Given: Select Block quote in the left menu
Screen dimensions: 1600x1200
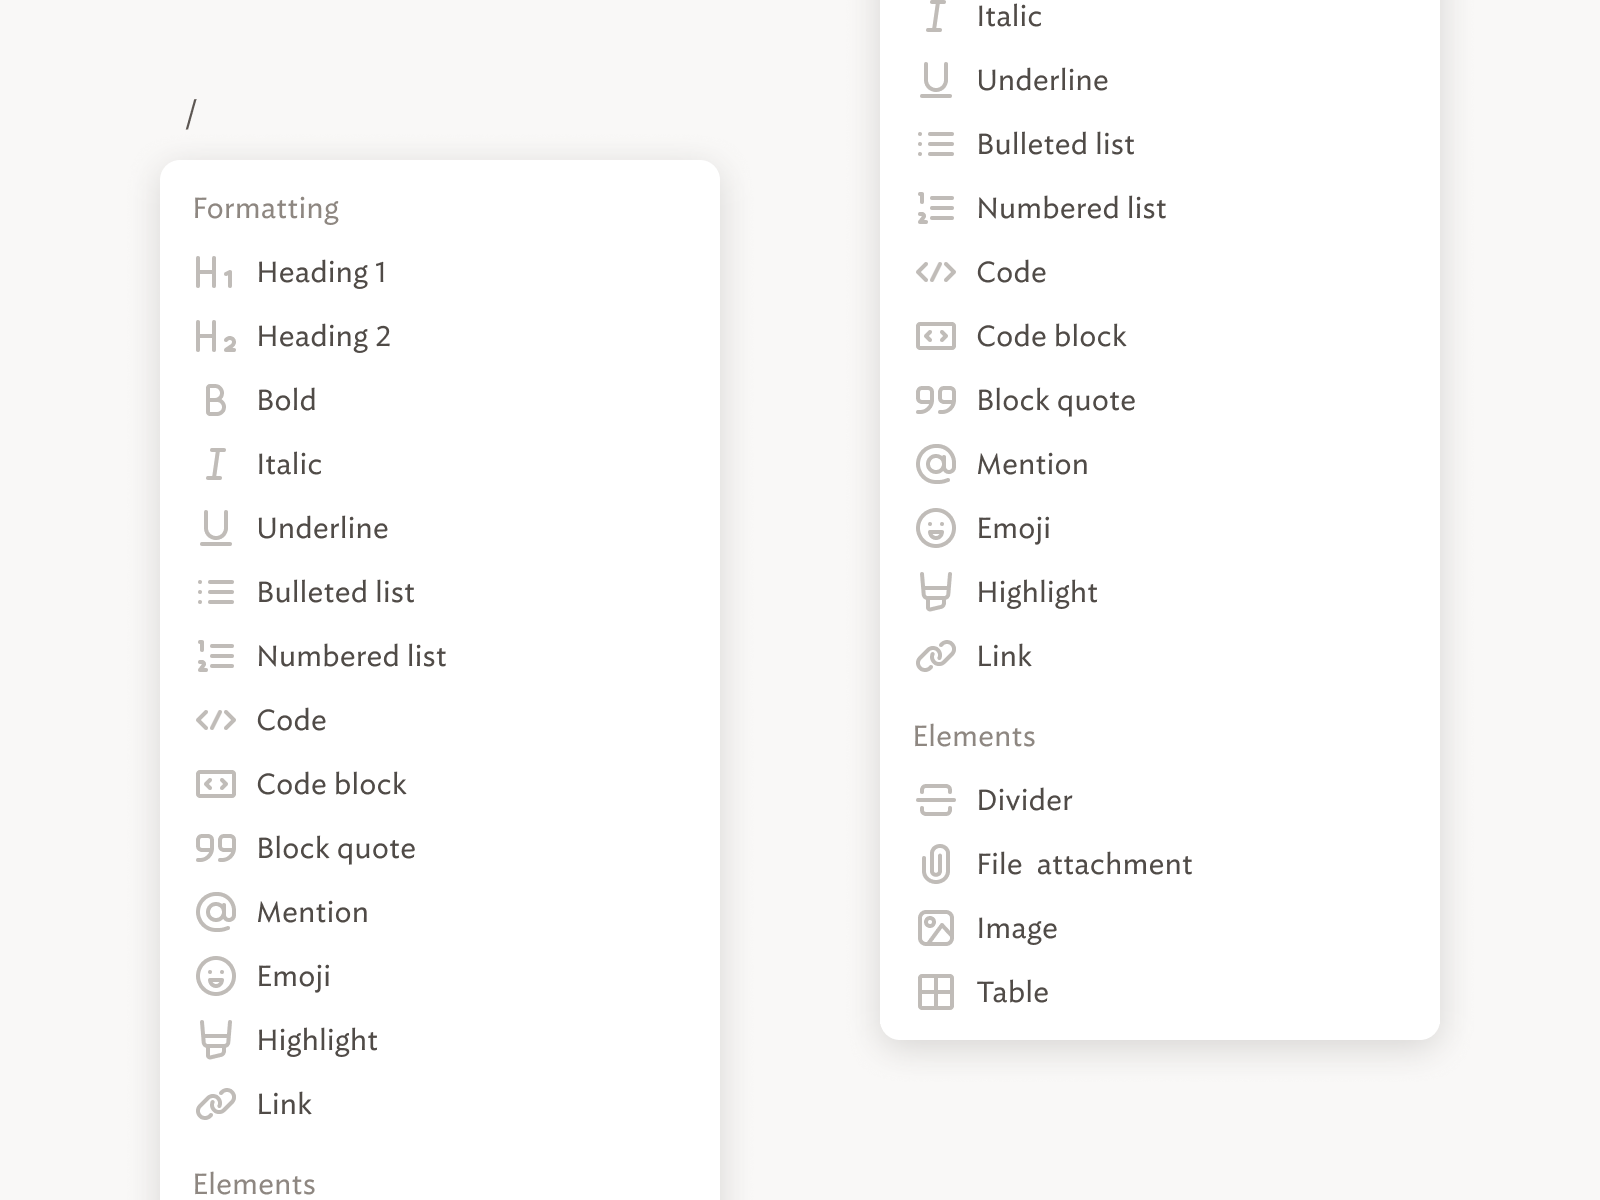Looking at the screenshot, I should [x=336, y=849].
